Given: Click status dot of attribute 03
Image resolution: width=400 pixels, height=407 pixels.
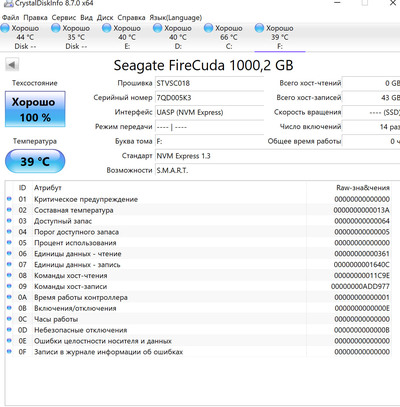Looking at the screenshot, I should point(9,221).
